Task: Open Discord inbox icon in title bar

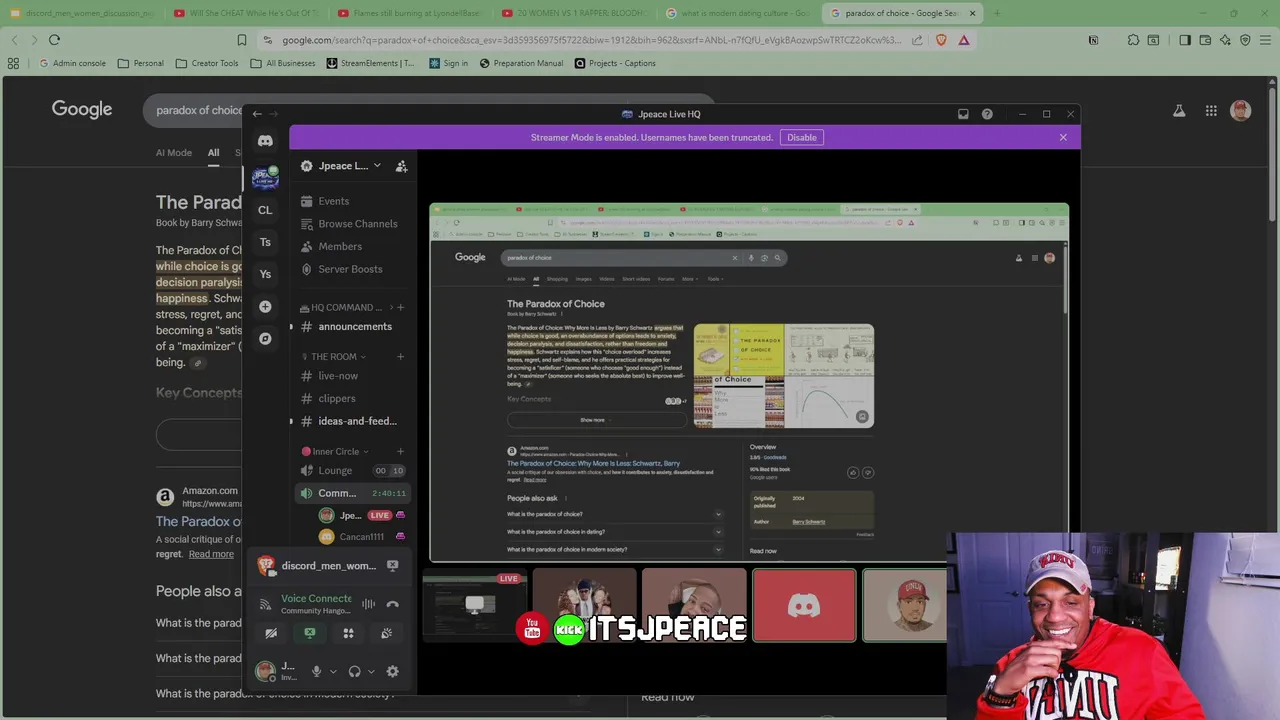Action: (963, 114)
